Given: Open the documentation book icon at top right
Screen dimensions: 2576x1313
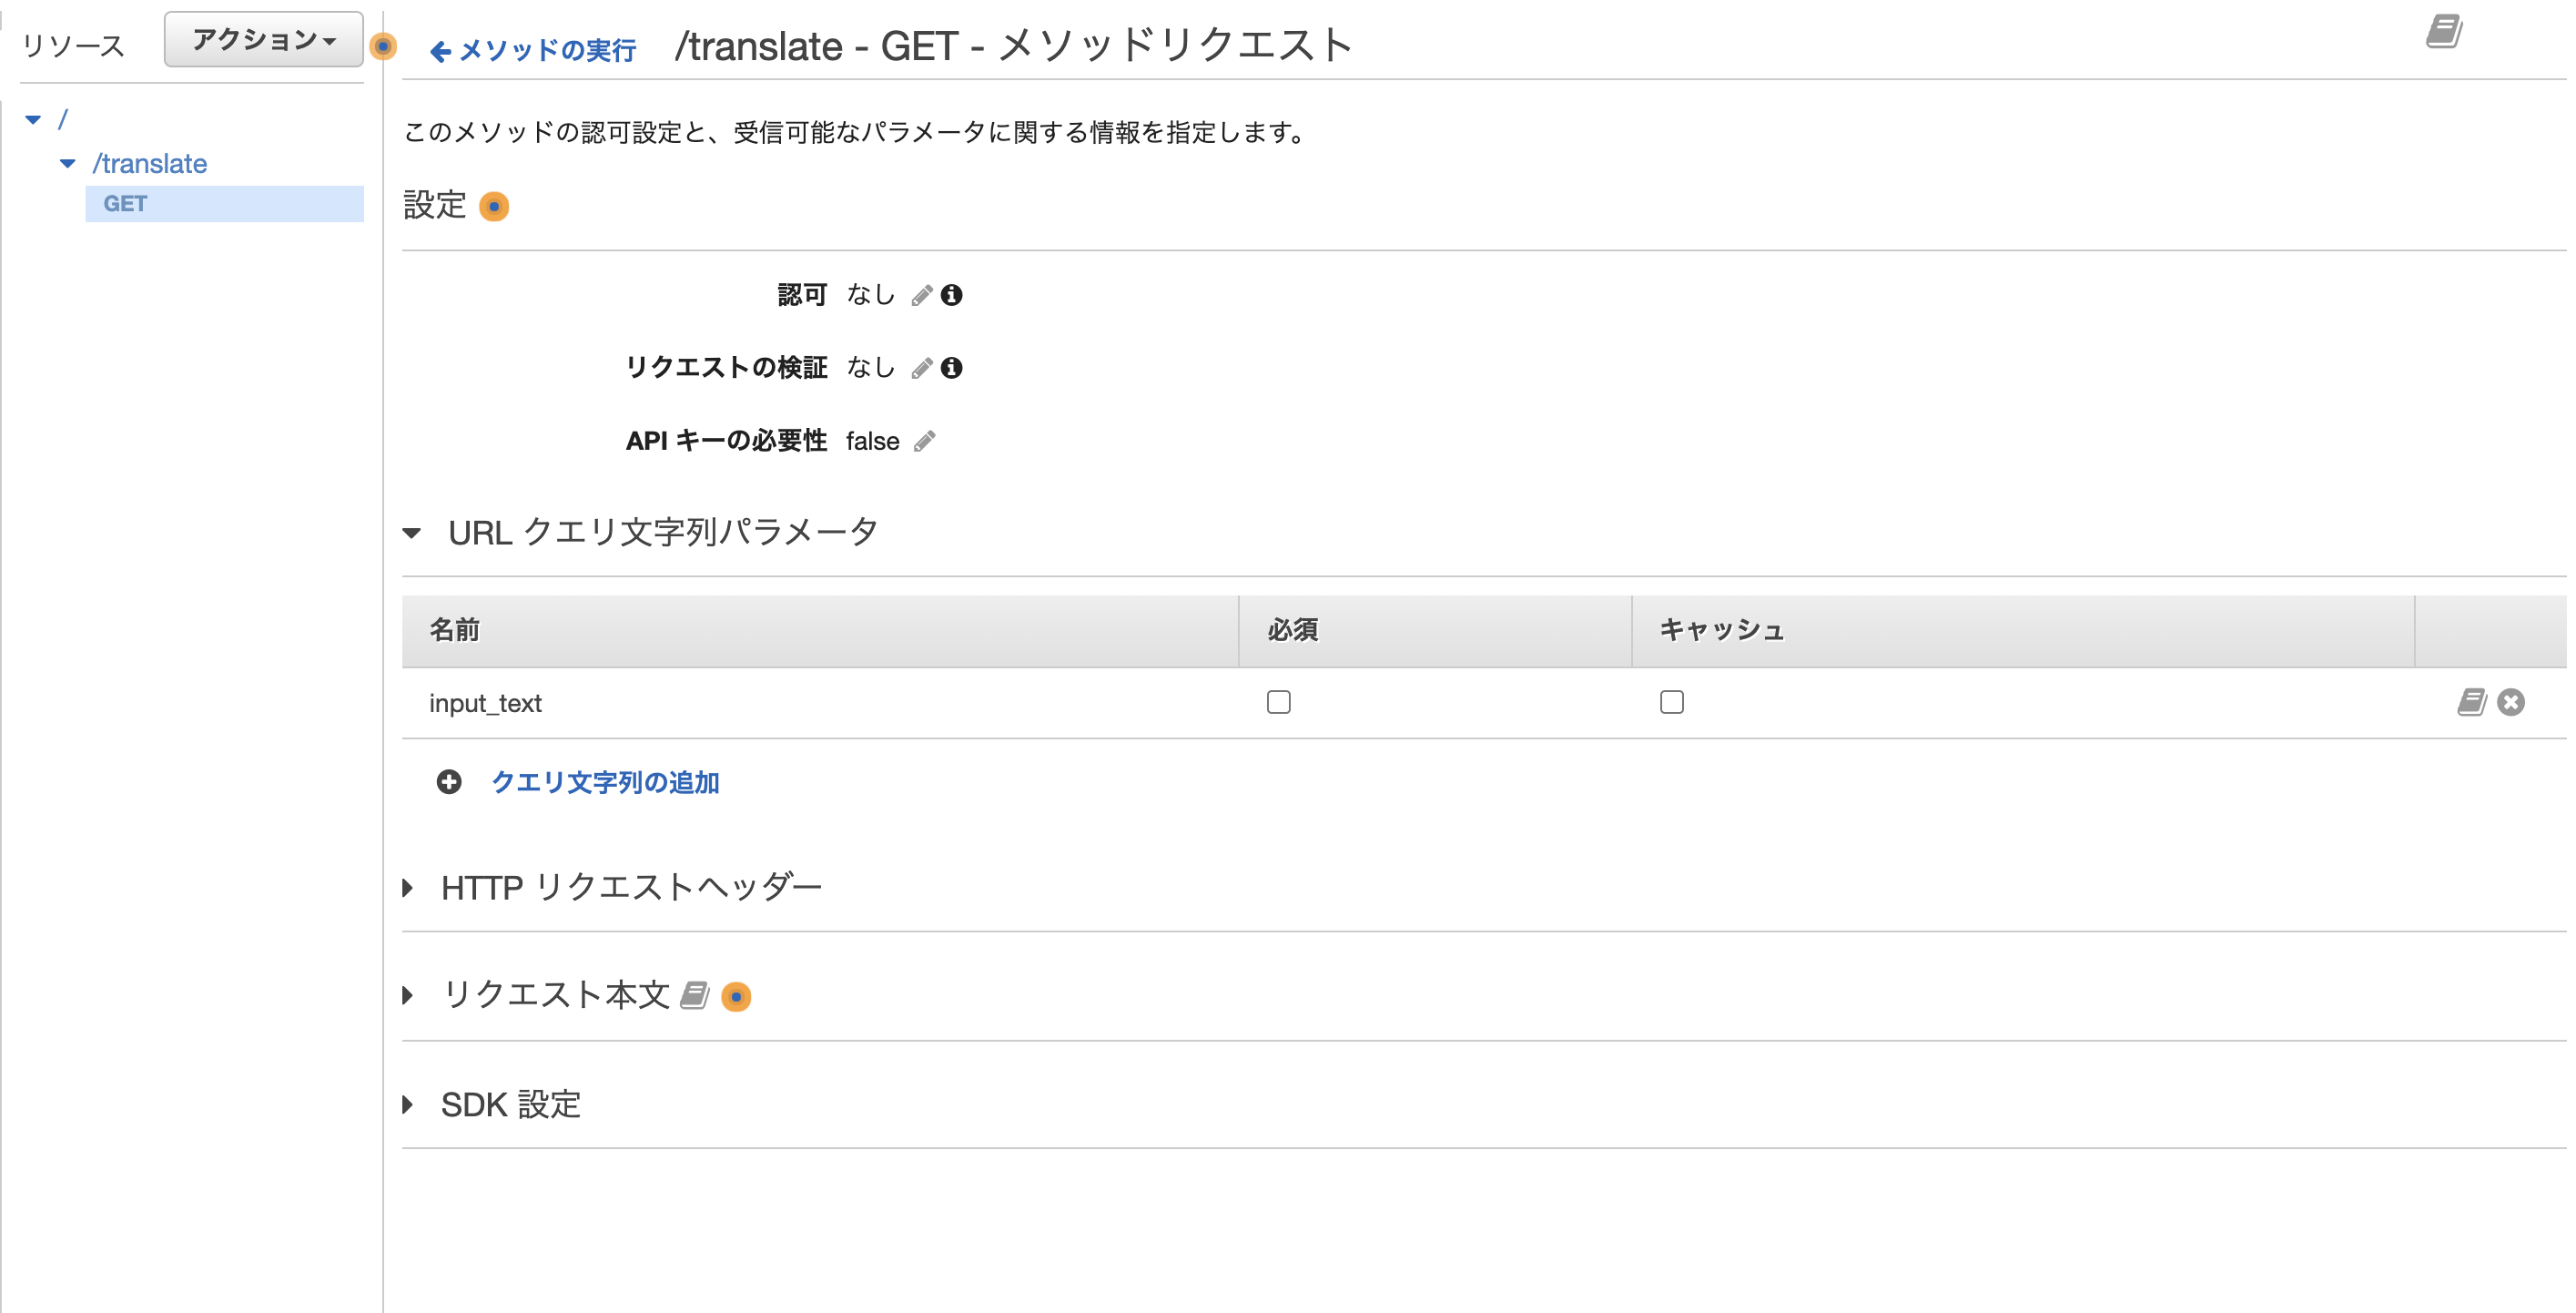Looking at the screenshot, I should [2444, 32].
